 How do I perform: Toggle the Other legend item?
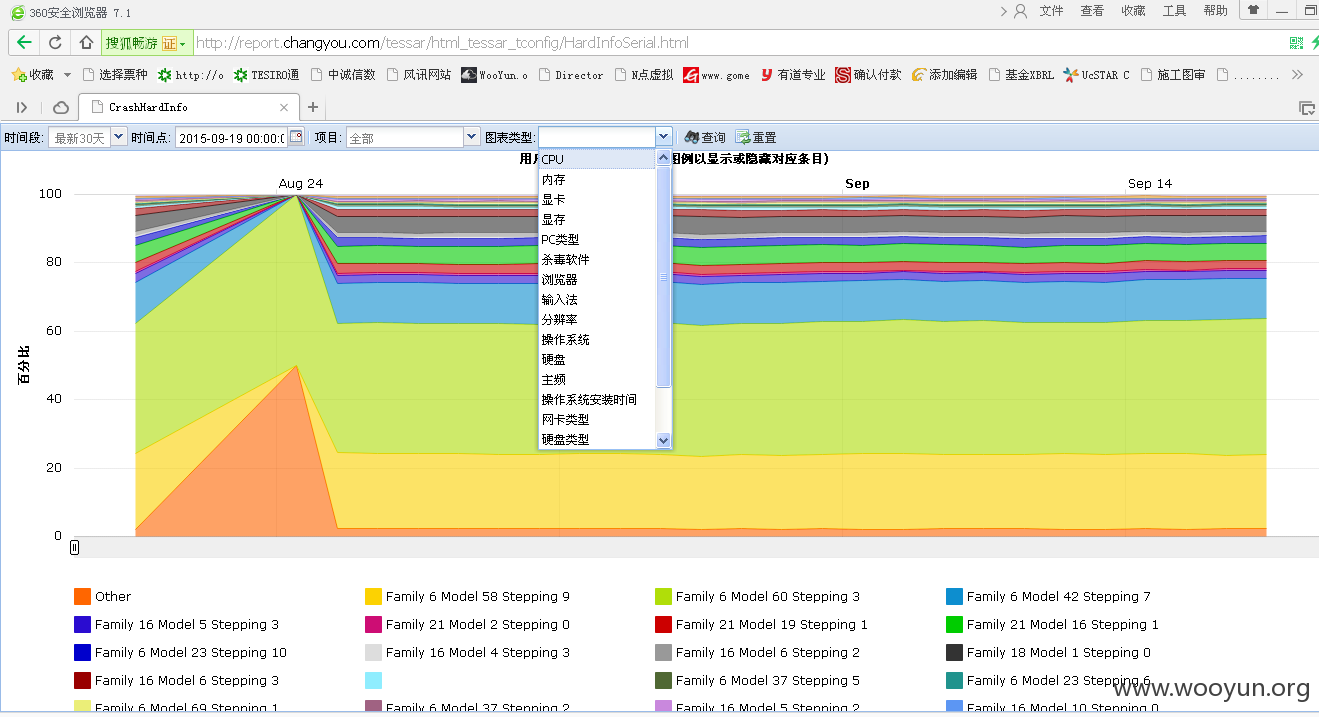pyautogui.click(x=102, y=596)
